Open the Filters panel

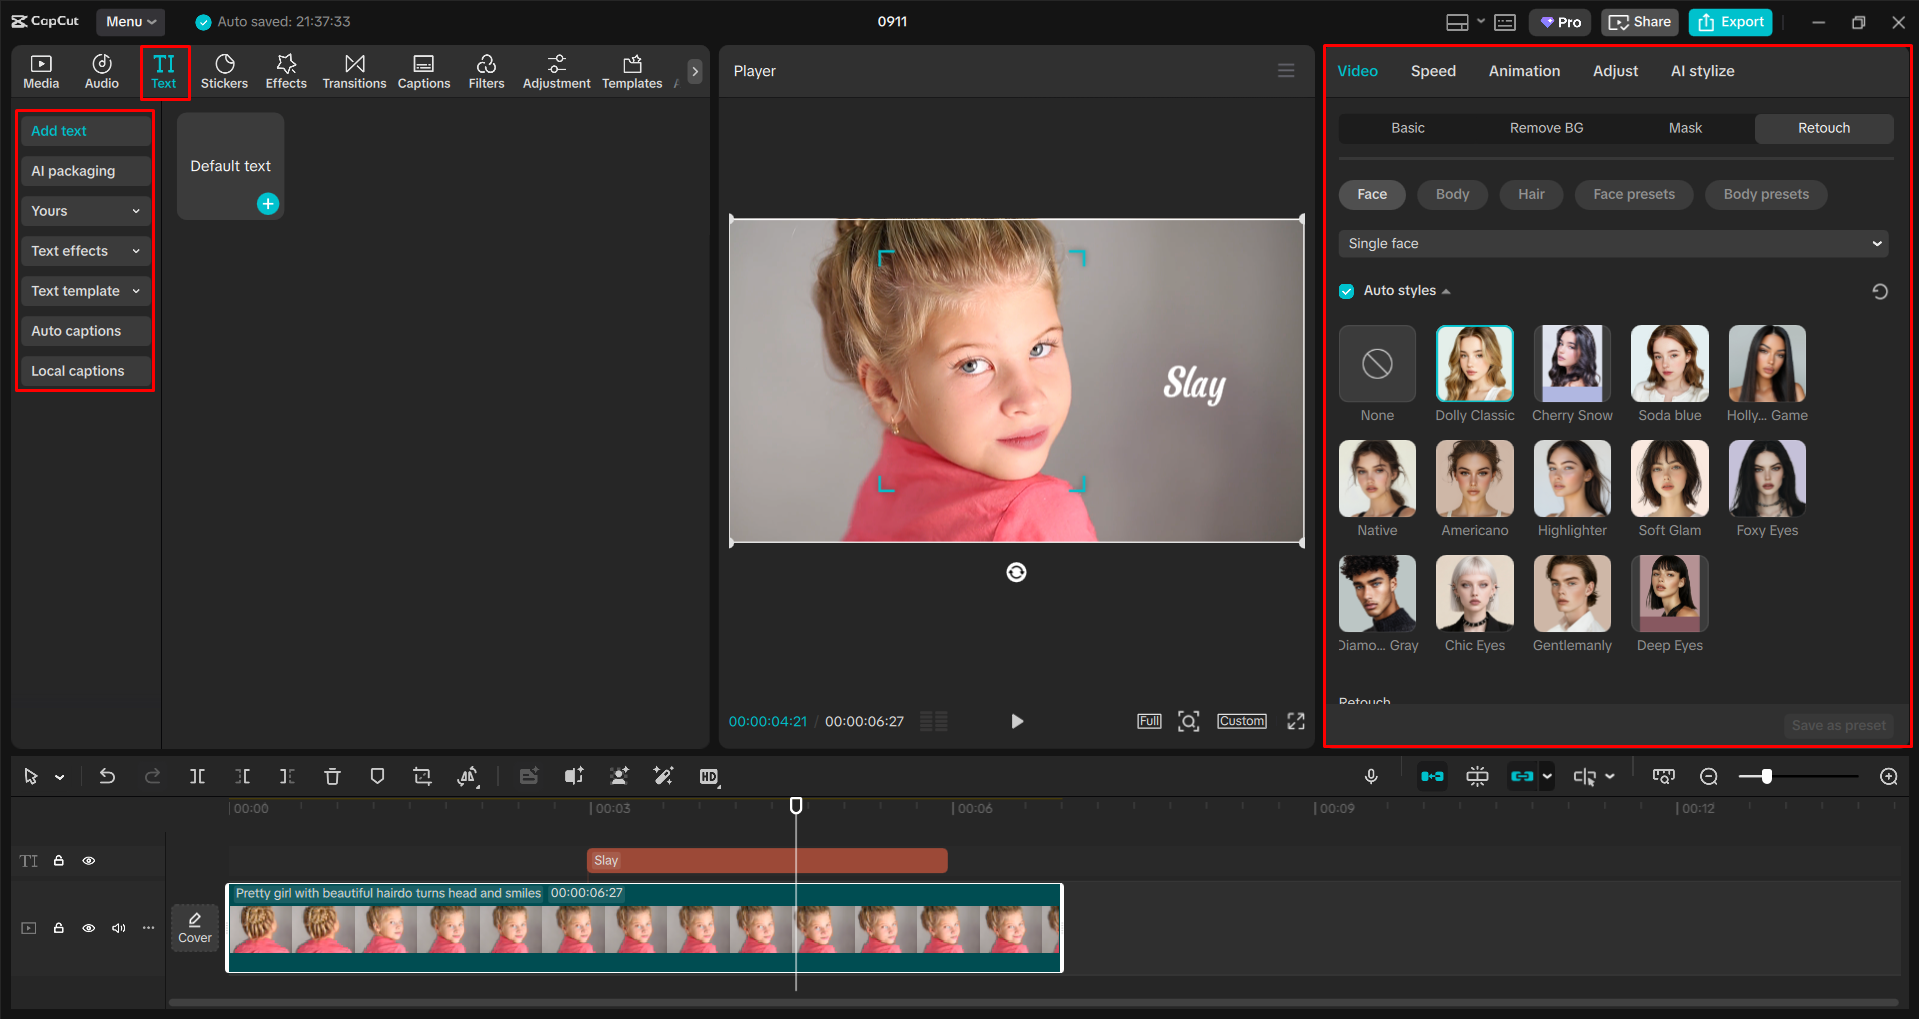pyautogui.click(x=486, y=70)
